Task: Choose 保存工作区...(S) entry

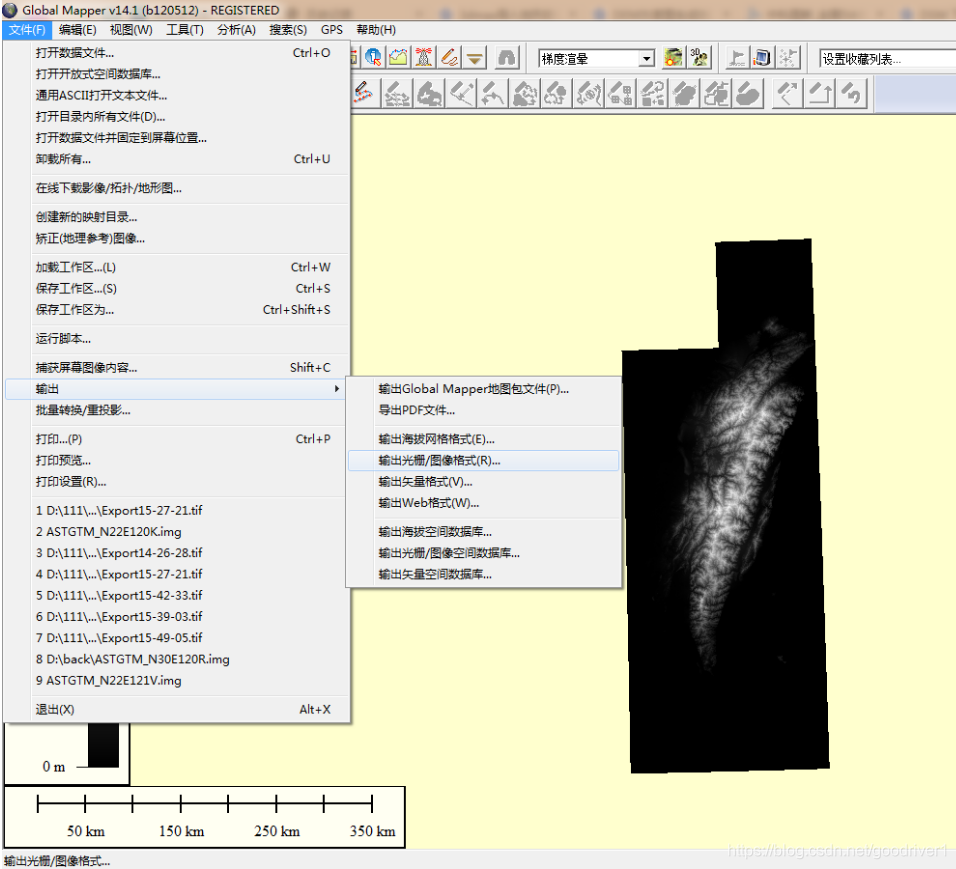Action: click(177, 288)
